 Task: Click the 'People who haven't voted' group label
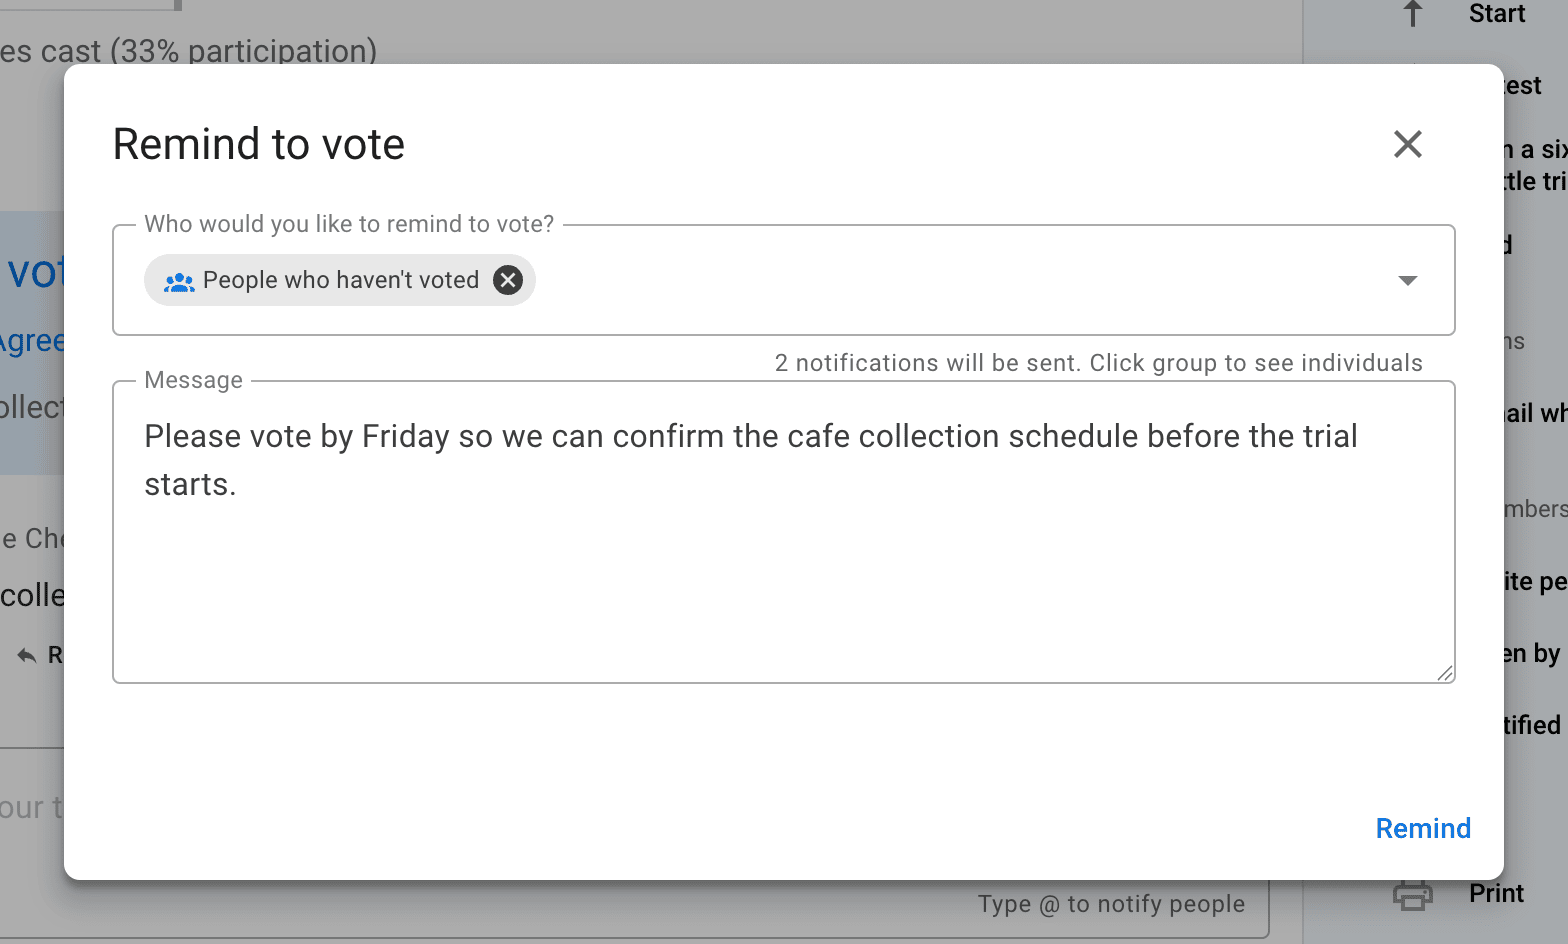(x=341, y=280)
